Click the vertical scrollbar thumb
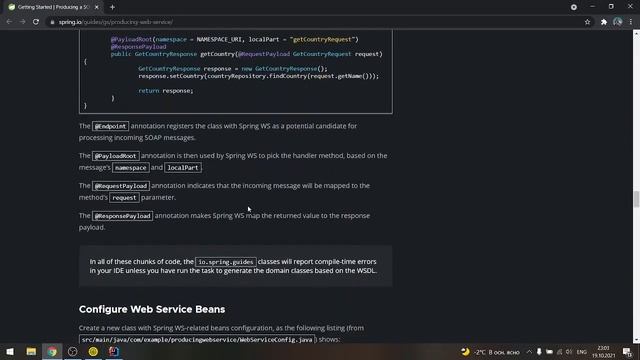 coord(636,199)
